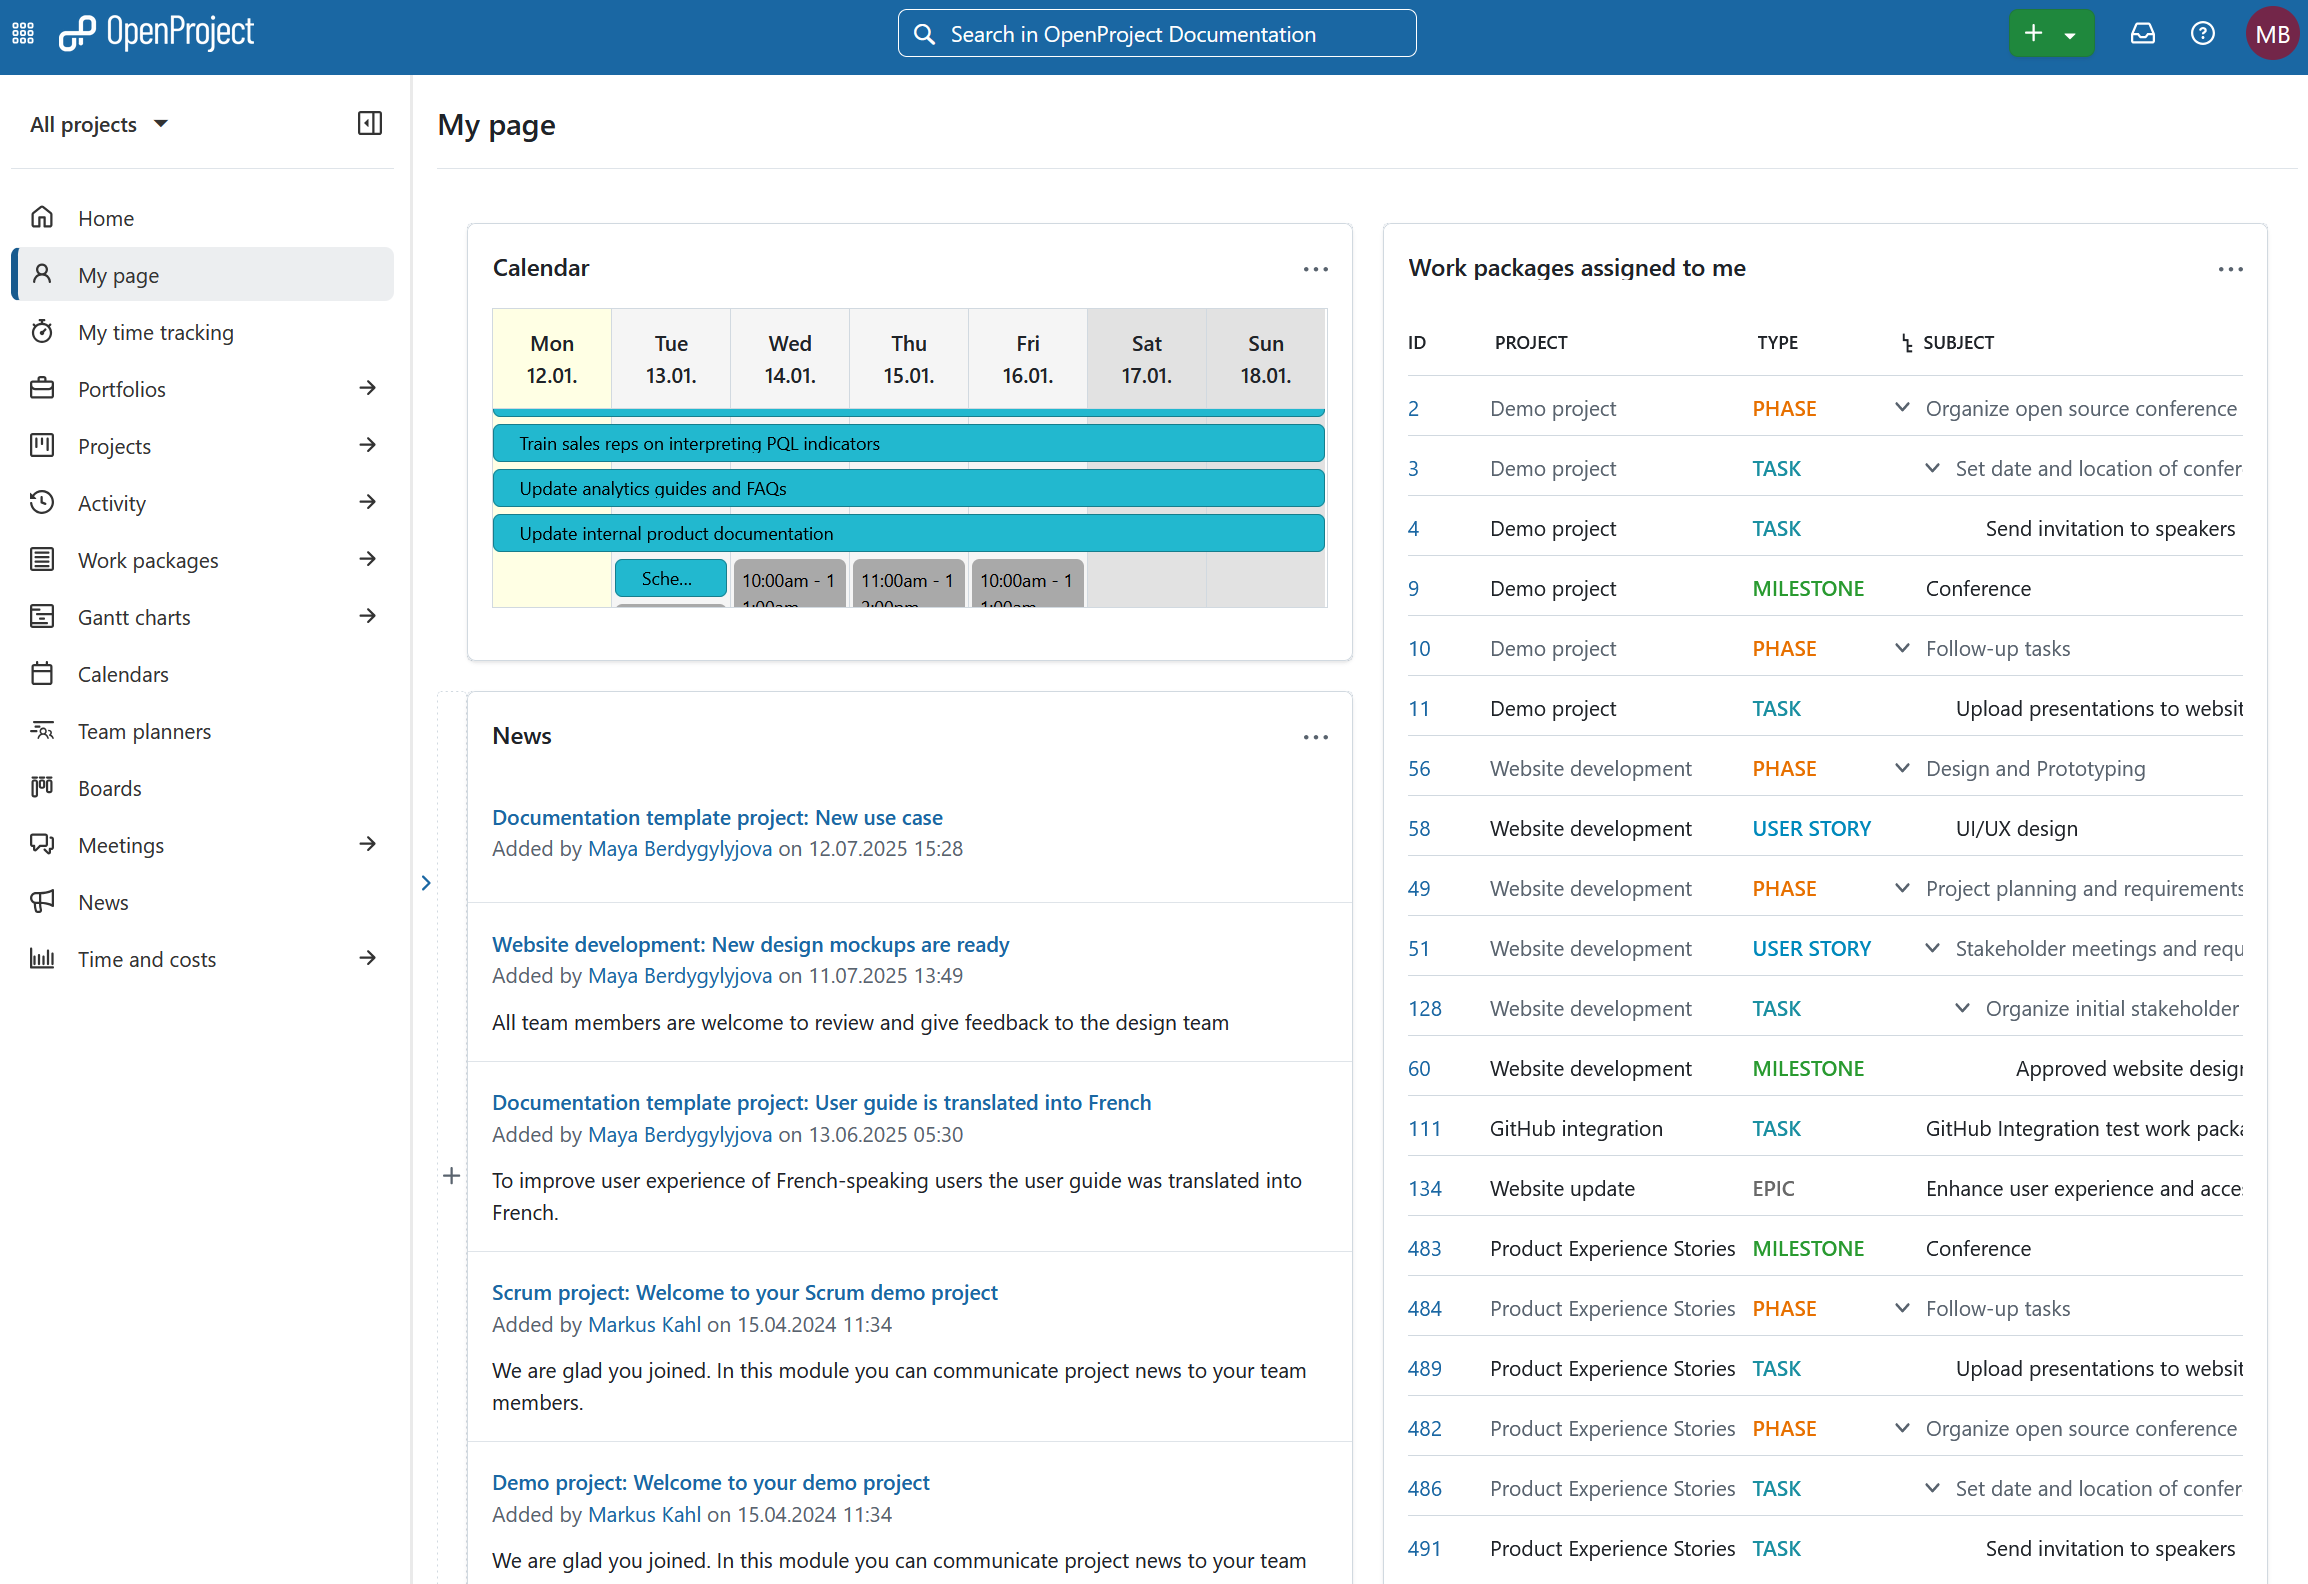The image size is (2308, 1584).
Task: Open the Boards module
Action: coord(109,788)
